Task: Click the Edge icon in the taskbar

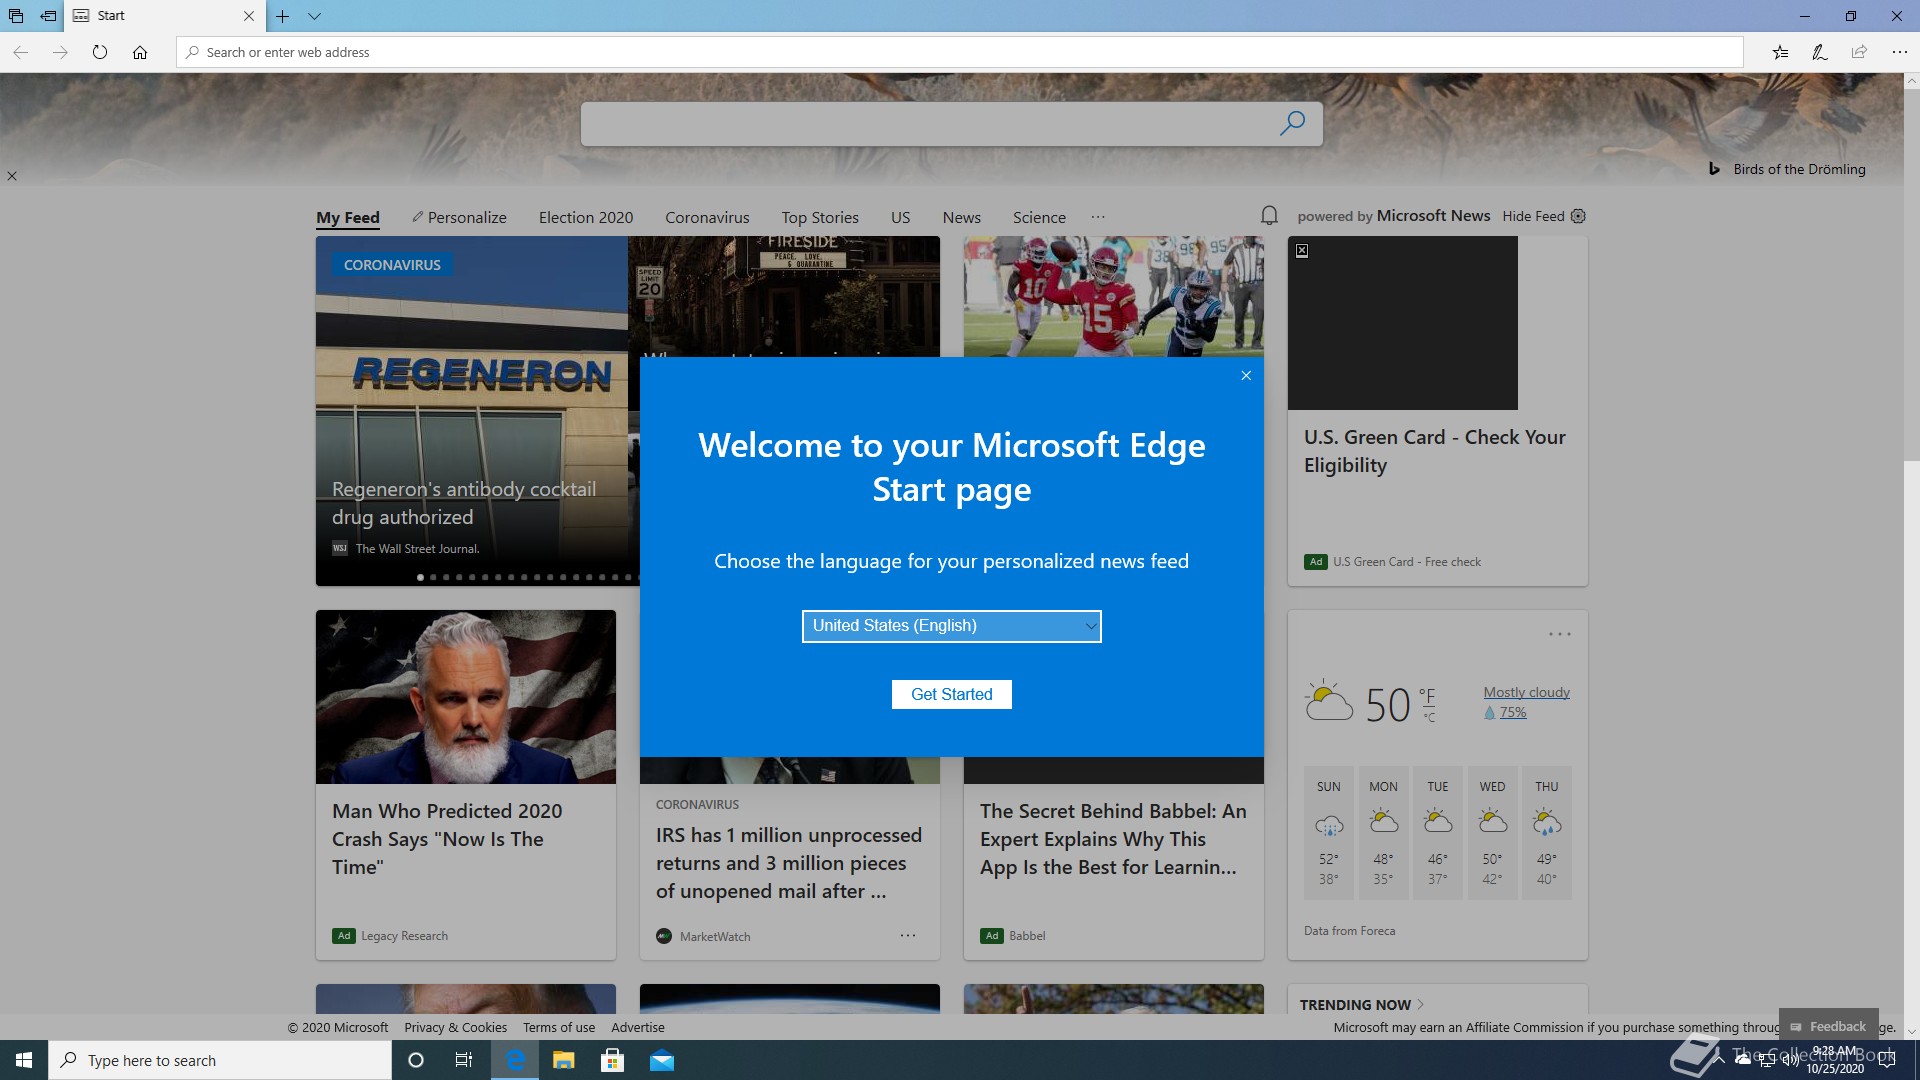Action: (515, 1060)
